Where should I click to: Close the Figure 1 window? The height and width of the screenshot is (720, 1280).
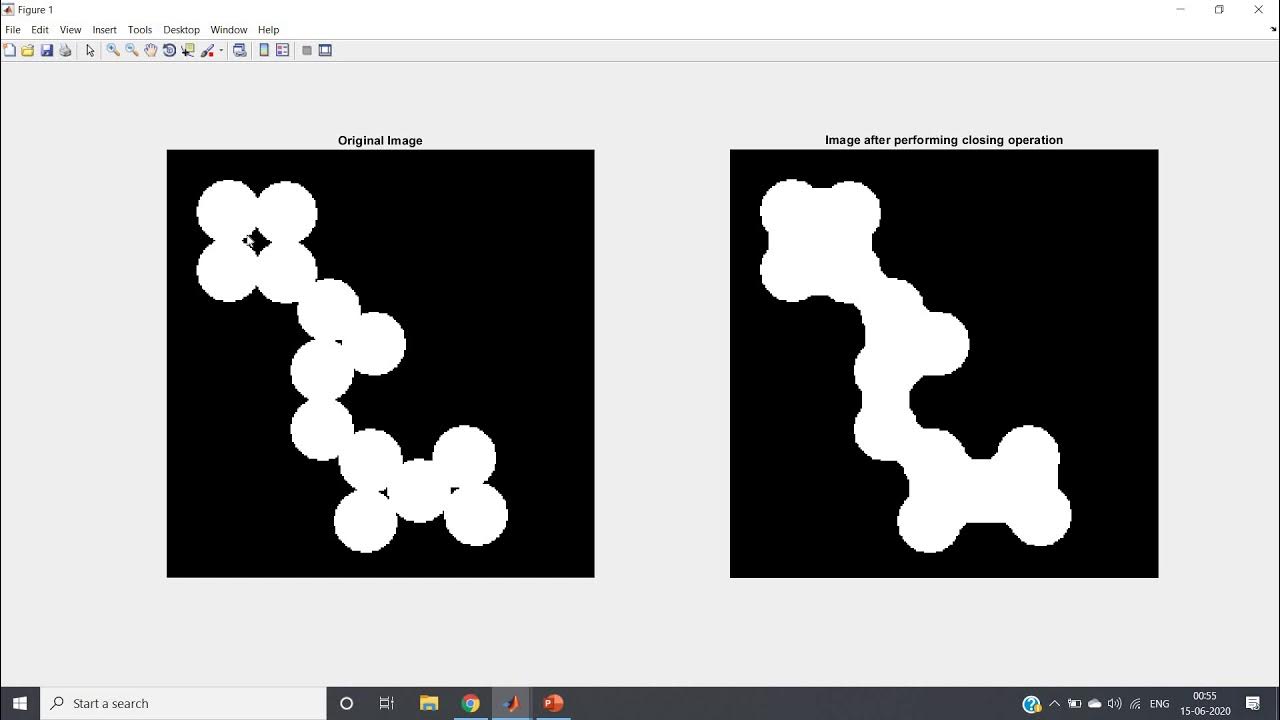click(1259, 9)
